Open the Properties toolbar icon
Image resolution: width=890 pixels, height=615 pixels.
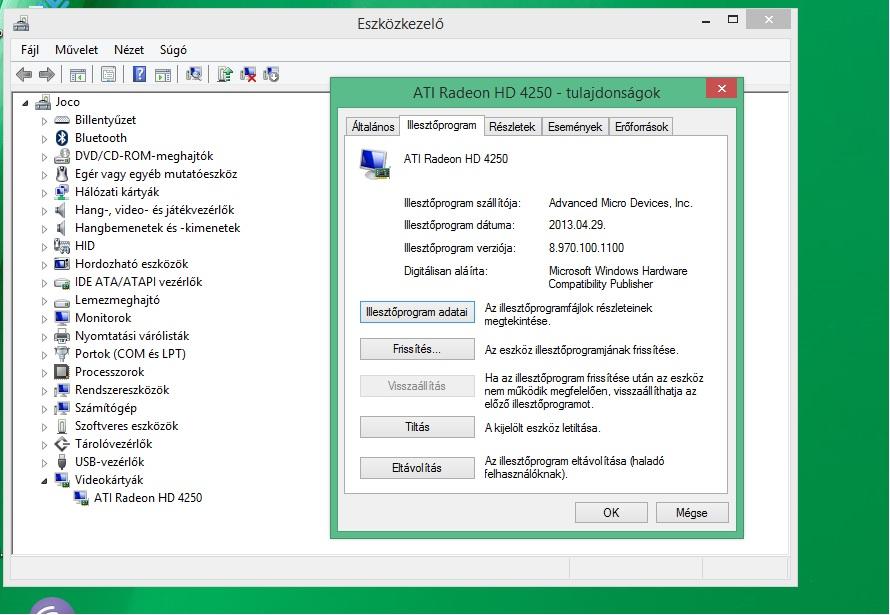coord(108,74)
